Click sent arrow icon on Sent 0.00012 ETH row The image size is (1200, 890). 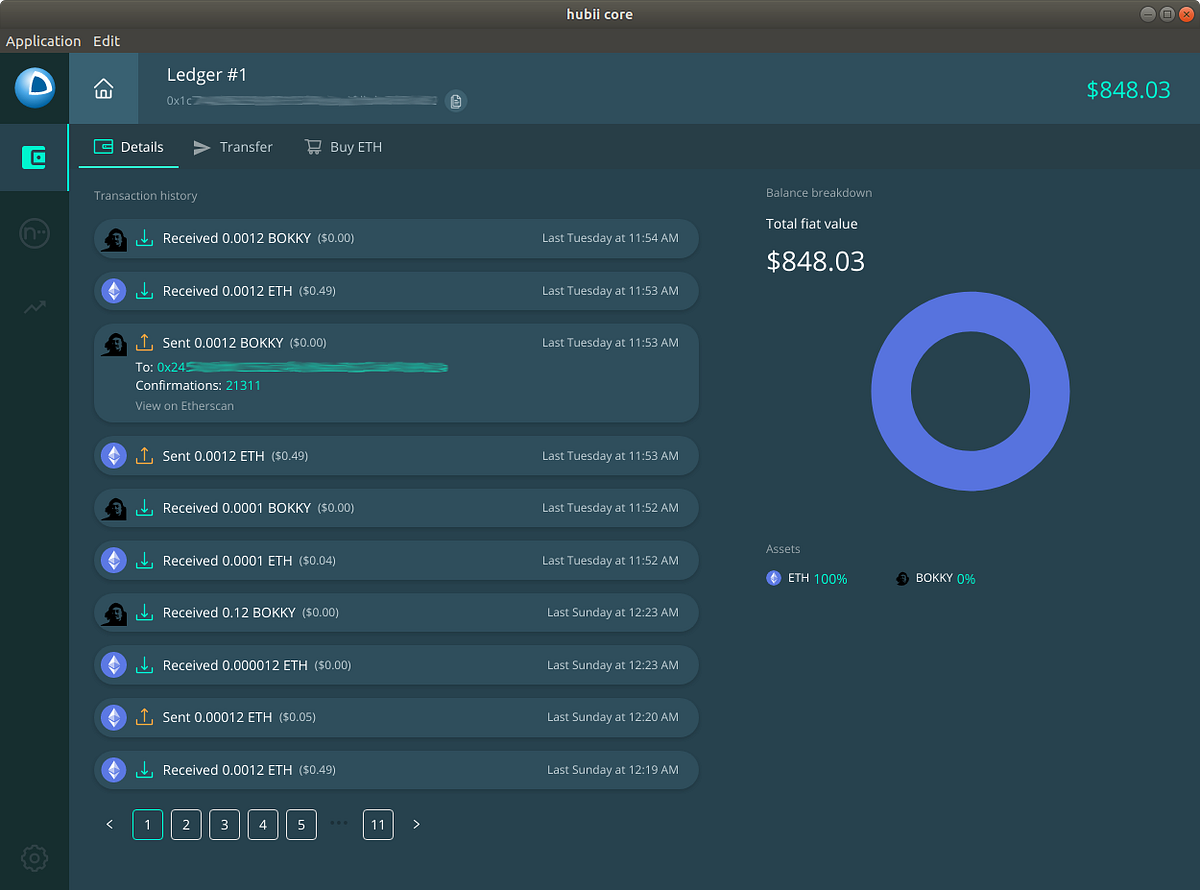(x=145, y=717)
